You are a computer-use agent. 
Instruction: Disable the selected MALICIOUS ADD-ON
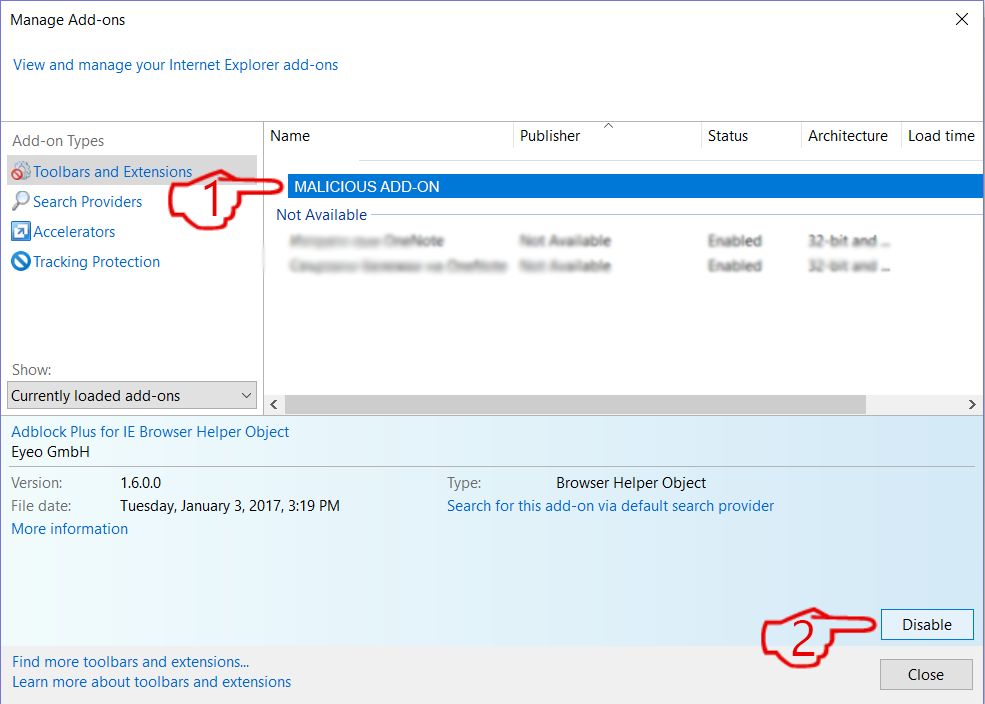(926, 624)
